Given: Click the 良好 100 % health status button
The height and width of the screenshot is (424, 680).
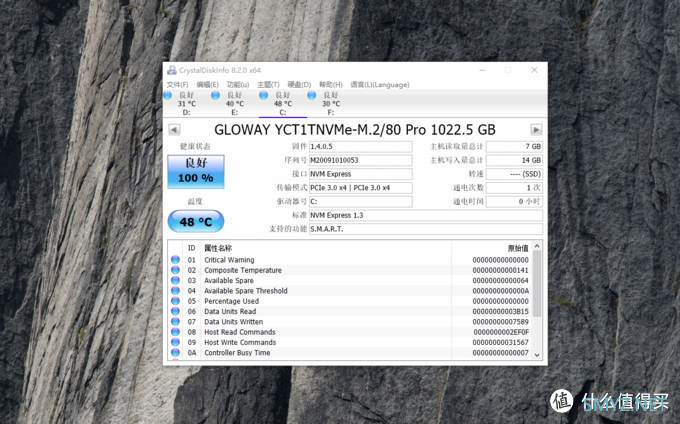Looking at the screenshot, I should coord(196,172).
